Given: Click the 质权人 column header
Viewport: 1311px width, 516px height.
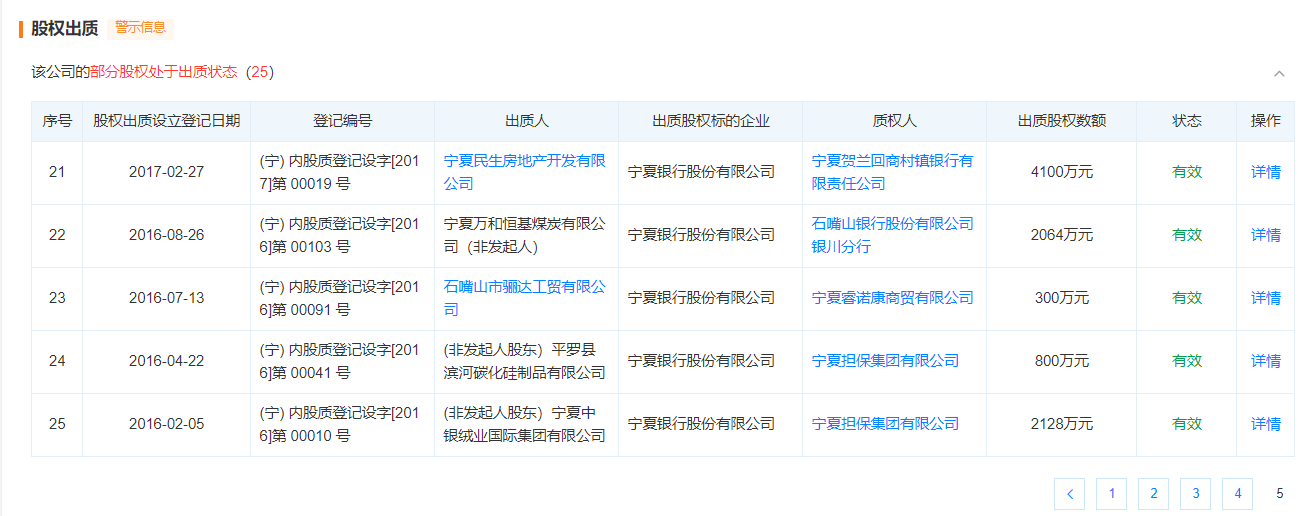Looking at the screenshot, I should pos(895,121).
